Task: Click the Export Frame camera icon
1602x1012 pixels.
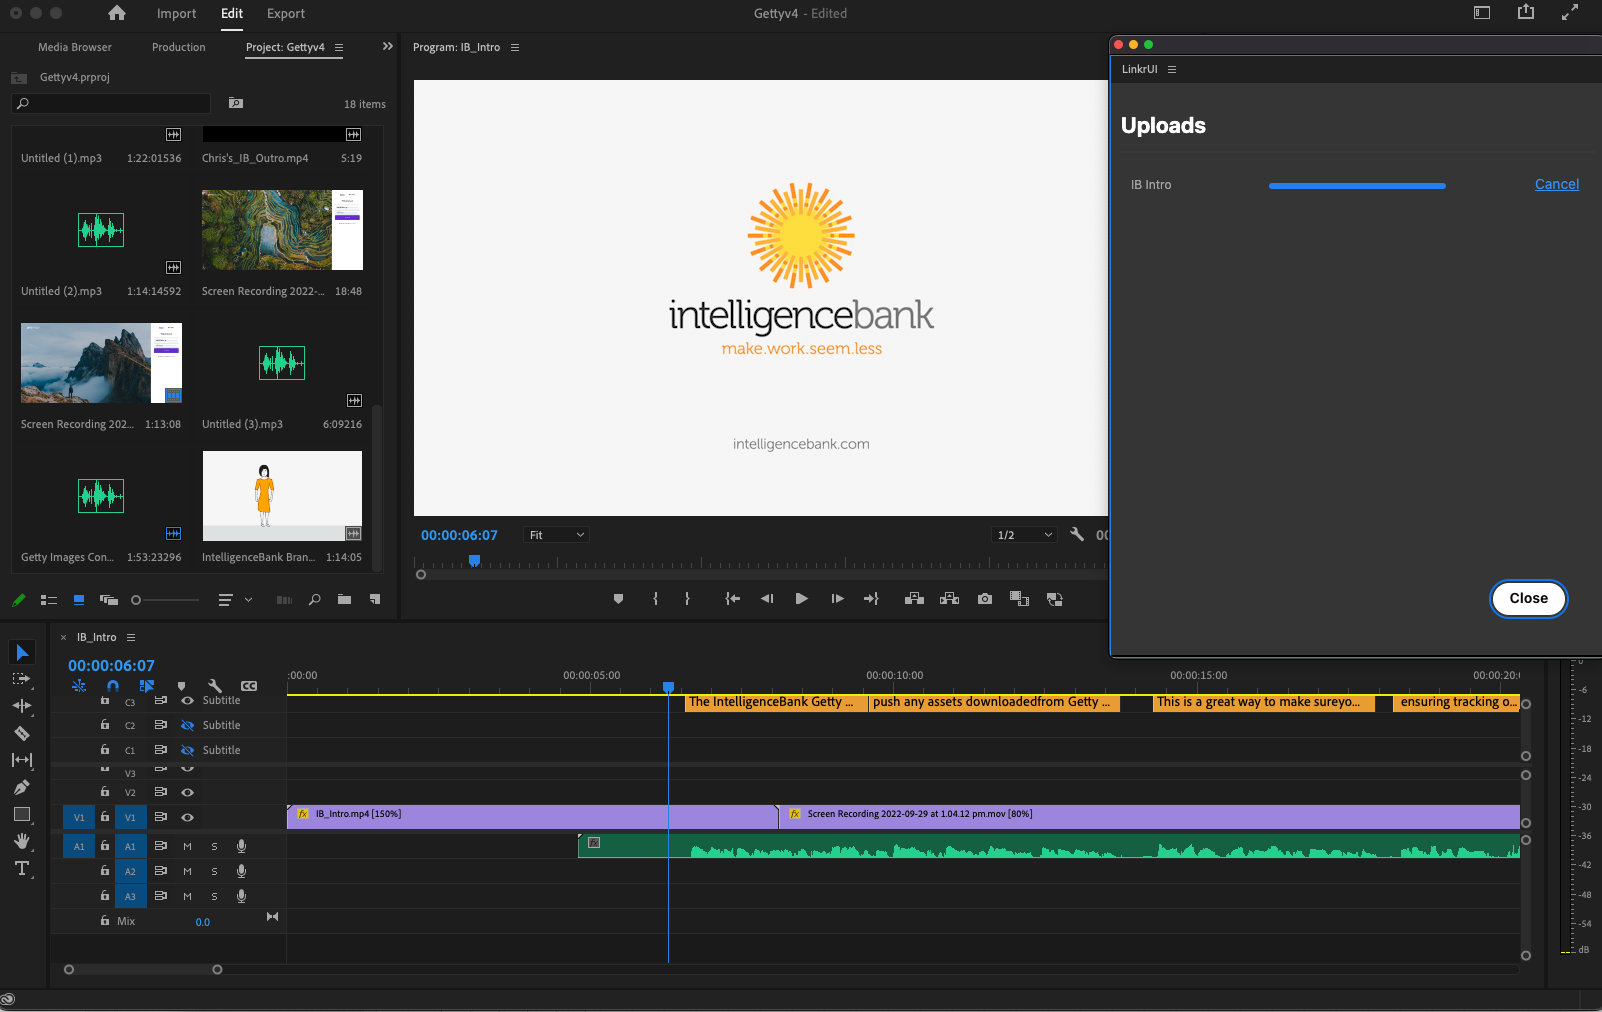Action: click(x=985, y=599)
